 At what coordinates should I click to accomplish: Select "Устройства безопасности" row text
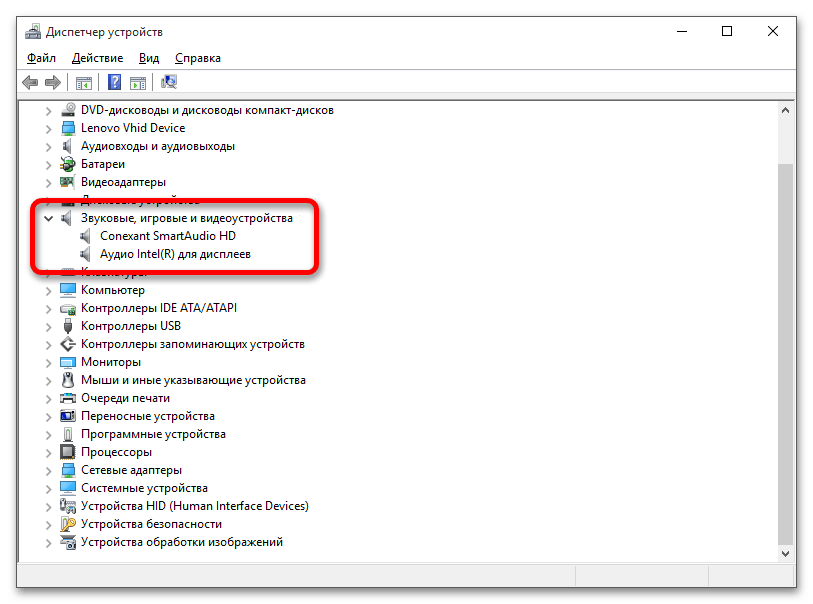pyautogui.click(x=151, y=524)
